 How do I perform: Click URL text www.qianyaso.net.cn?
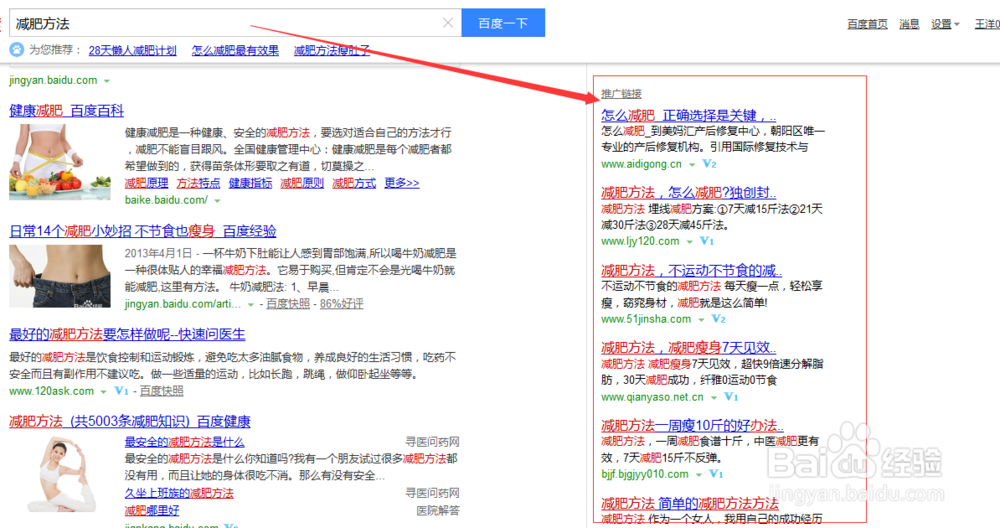coord(652,397)
